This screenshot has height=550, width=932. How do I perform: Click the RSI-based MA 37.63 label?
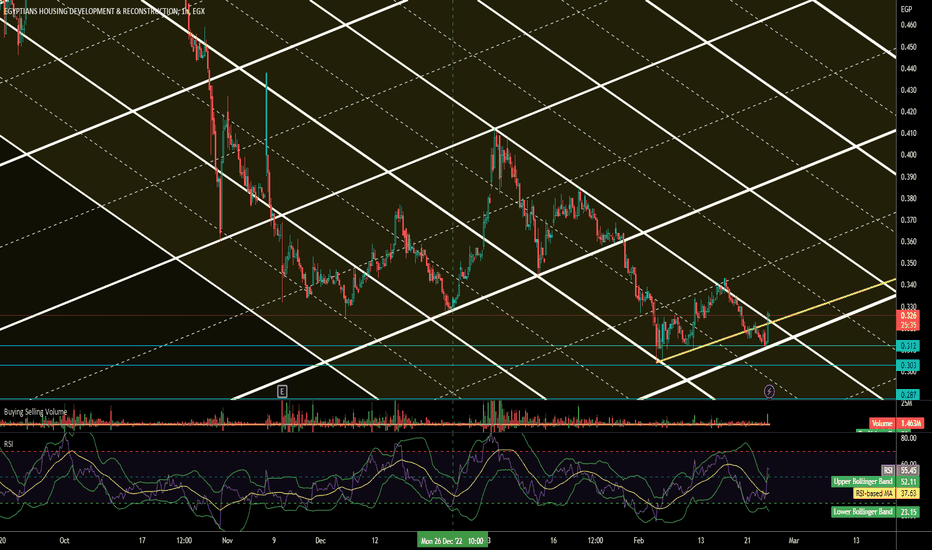(x=886, y=493)
